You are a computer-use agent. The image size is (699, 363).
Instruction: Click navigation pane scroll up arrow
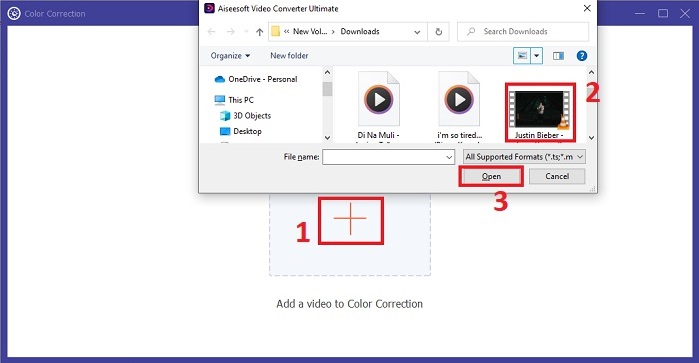pyautogui.click(x=327, y=72)
